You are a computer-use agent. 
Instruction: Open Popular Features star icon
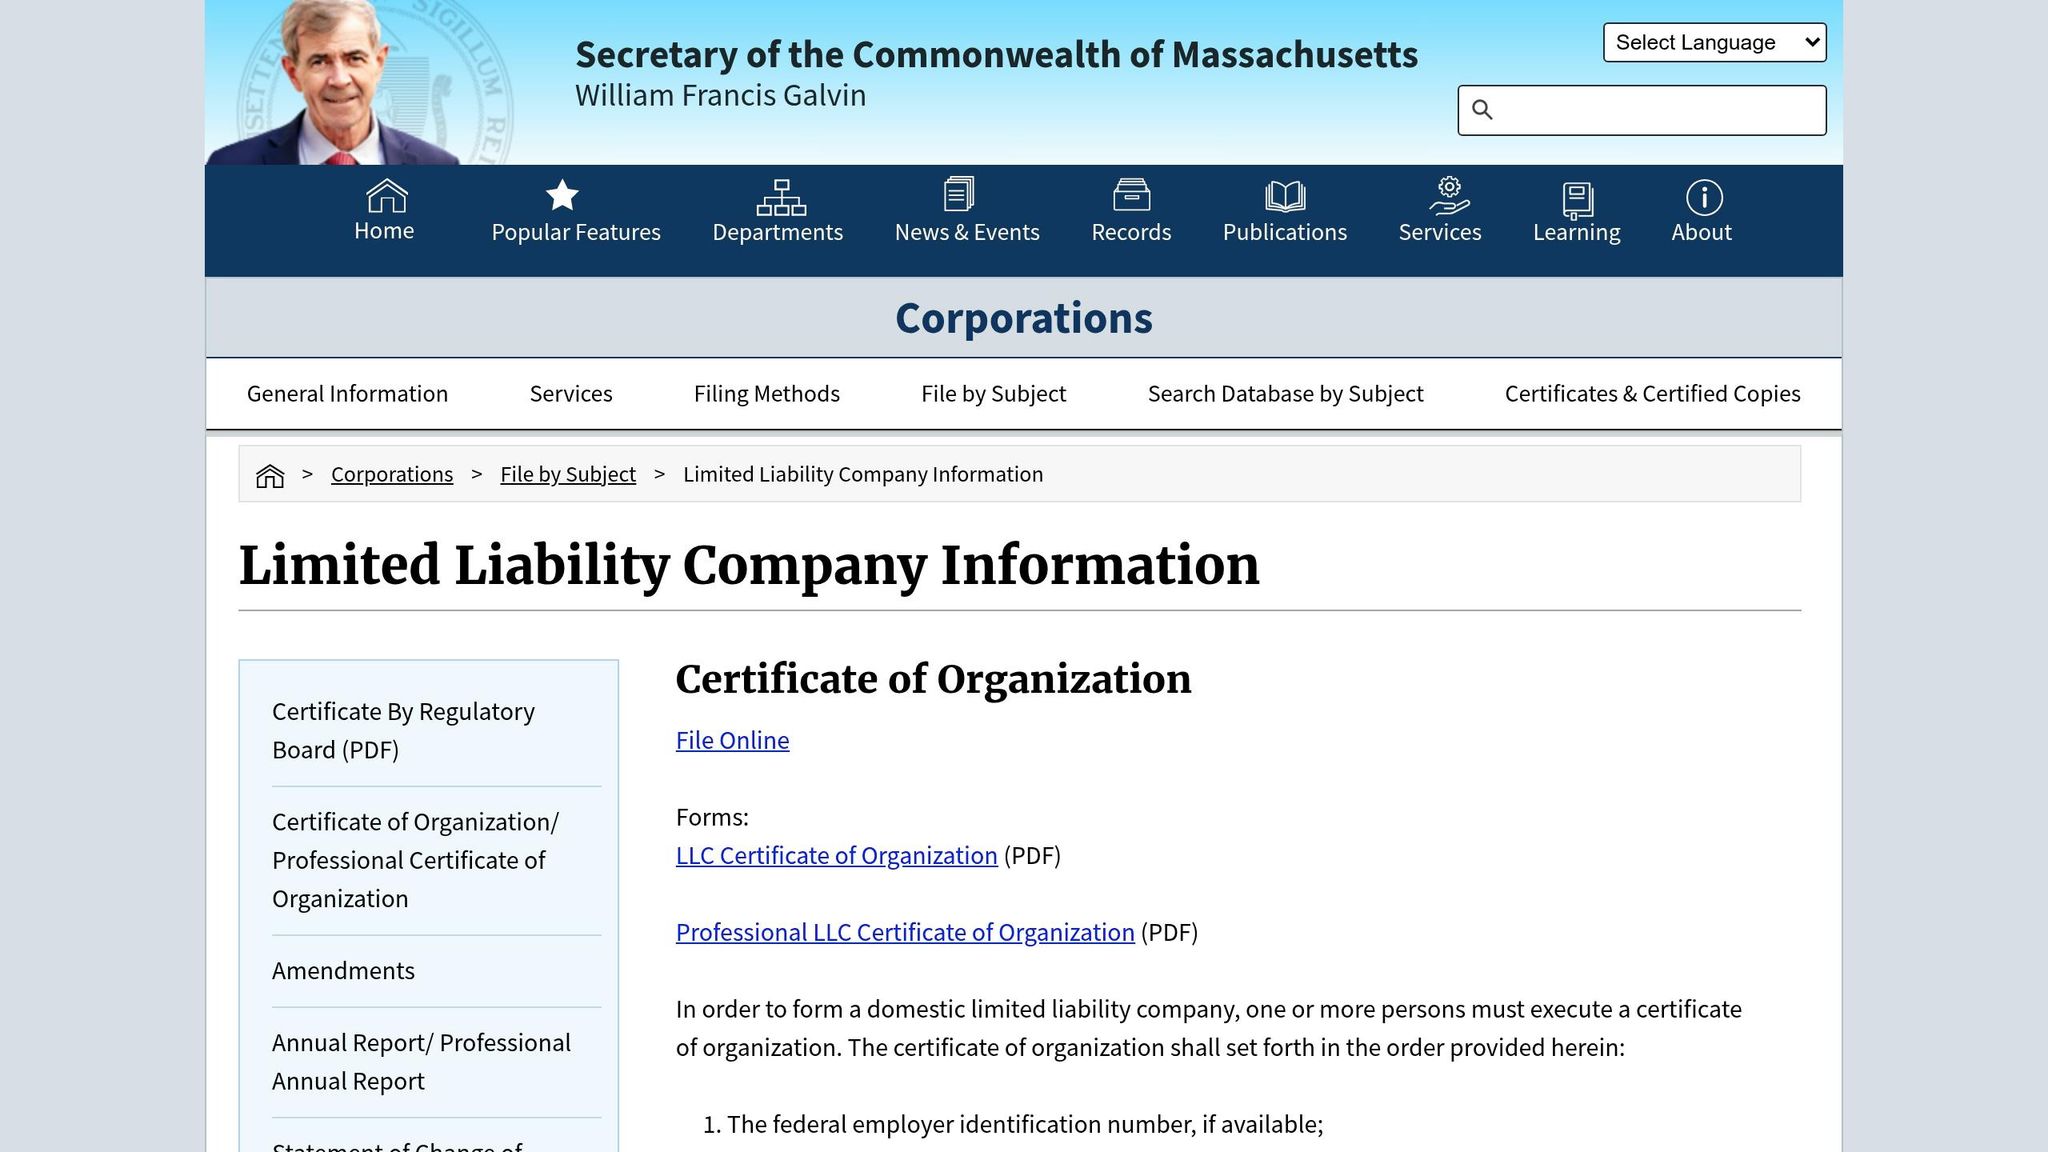pyautogui.click(x=562, y=195)
